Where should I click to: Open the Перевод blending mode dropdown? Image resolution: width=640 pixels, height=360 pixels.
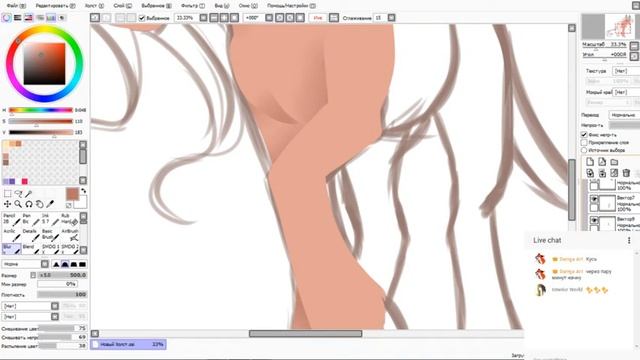pyautogui.click(x=624, y=115)
